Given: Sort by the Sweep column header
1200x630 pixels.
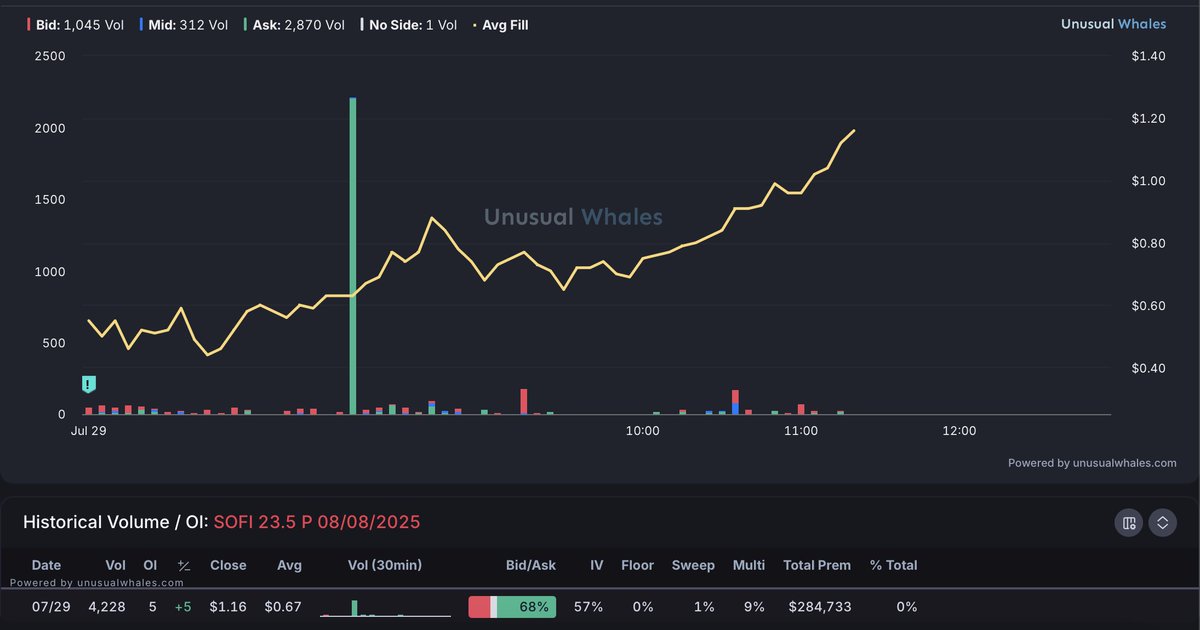Looking at the screenshot, I should point(693,565).
